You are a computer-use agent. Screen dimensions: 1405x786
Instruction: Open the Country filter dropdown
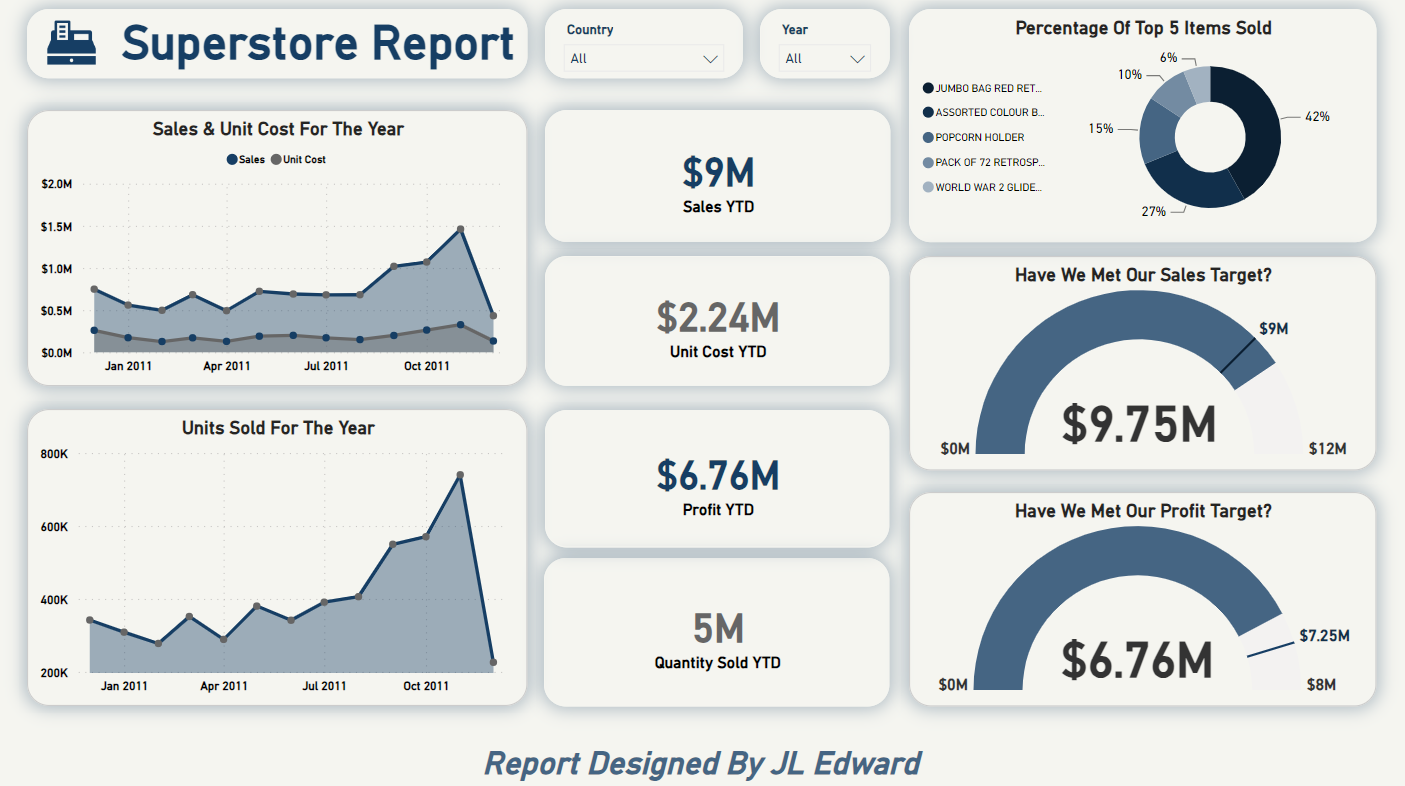(643, 59)
